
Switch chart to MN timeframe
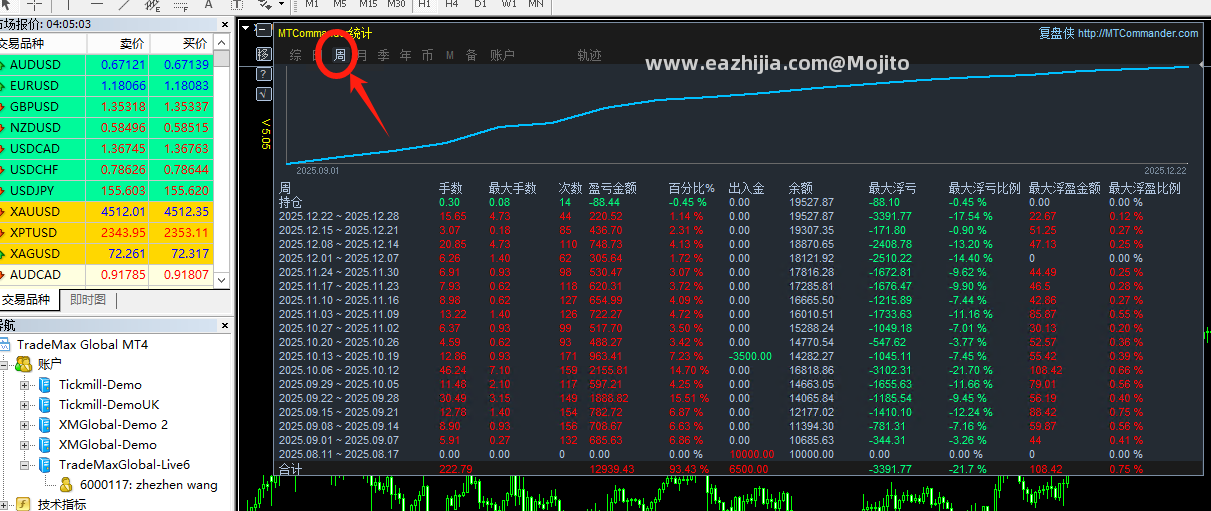(536, 4)
